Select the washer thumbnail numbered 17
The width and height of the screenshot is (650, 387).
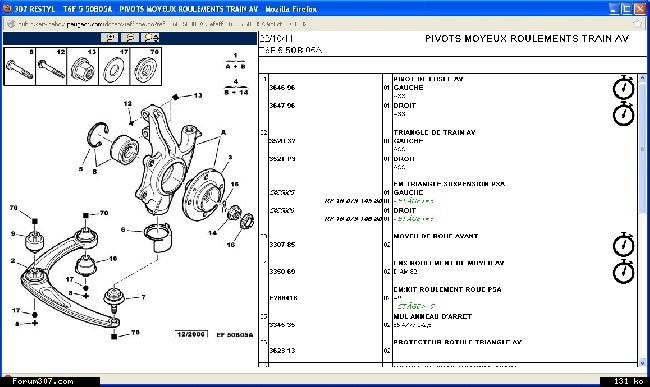click(114, 66)
